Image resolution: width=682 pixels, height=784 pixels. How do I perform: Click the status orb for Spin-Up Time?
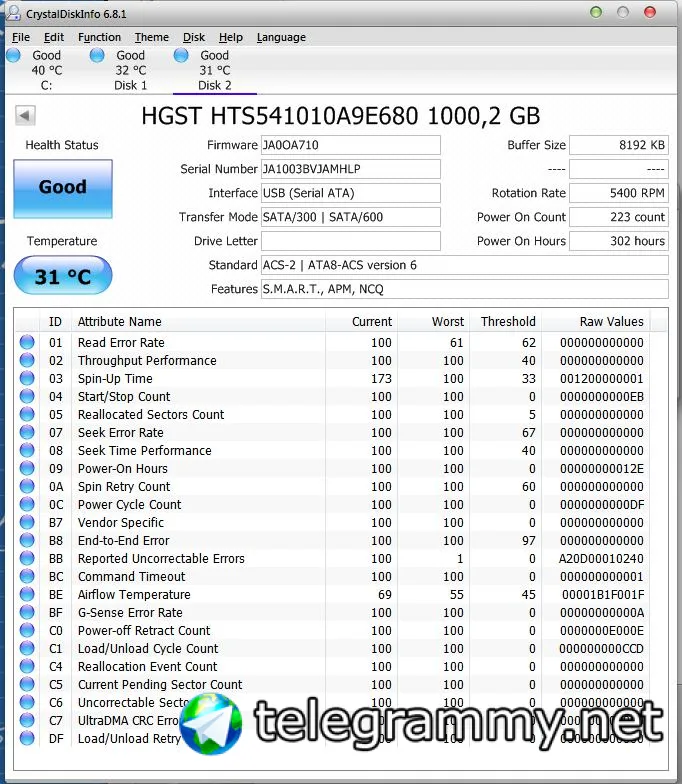coord(27,378)
